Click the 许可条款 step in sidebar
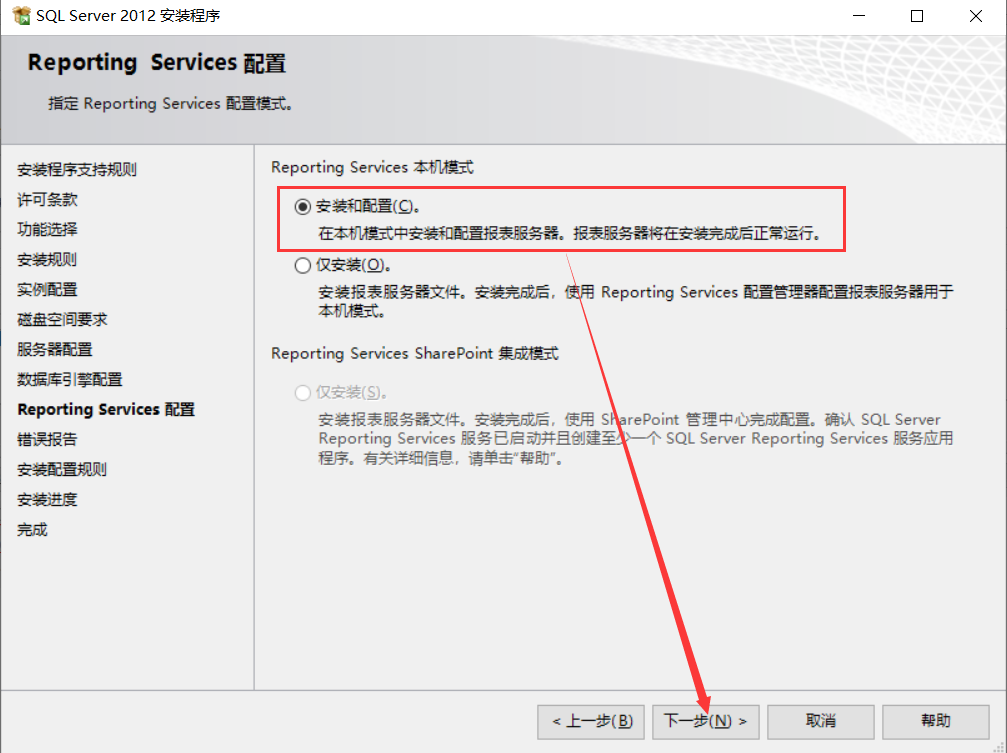The height and width of the screenshot is (753, 1007). [x=47, y=200]
